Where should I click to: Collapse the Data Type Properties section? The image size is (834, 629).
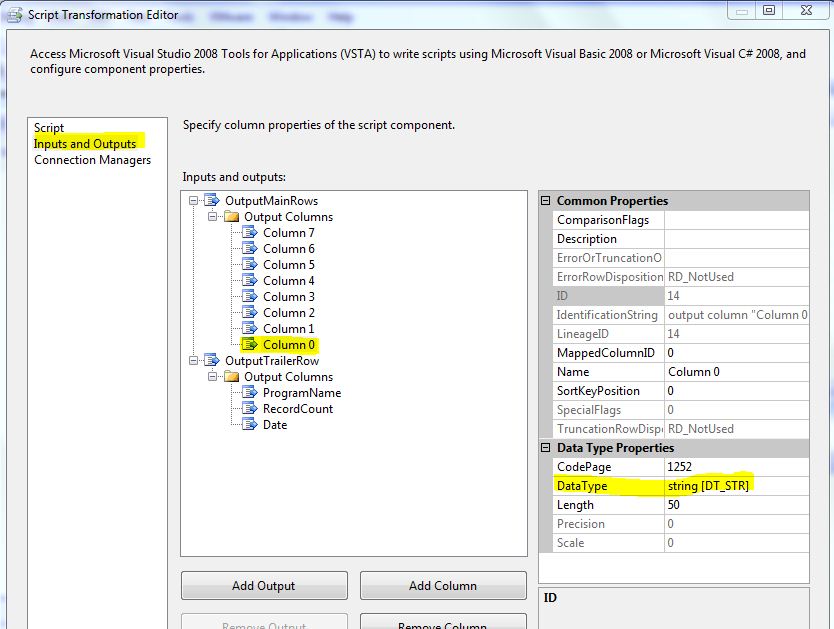(546, 448)
